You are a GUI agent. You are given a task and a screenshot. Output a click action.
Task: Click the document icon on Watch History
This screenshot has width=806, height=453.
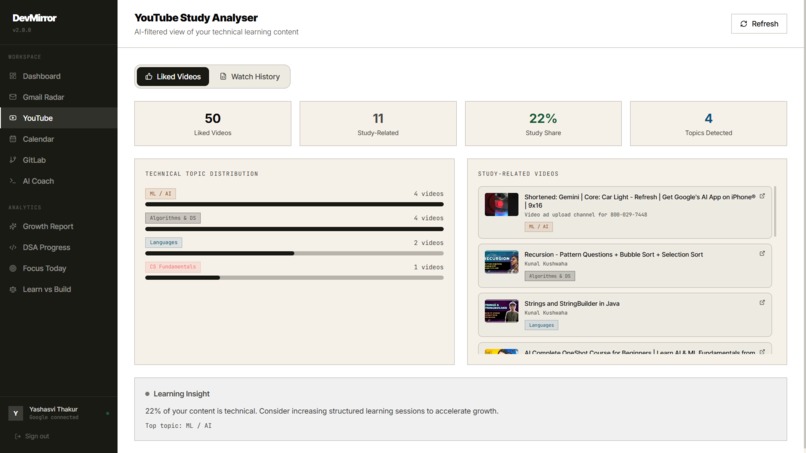(x=223, y=77)
